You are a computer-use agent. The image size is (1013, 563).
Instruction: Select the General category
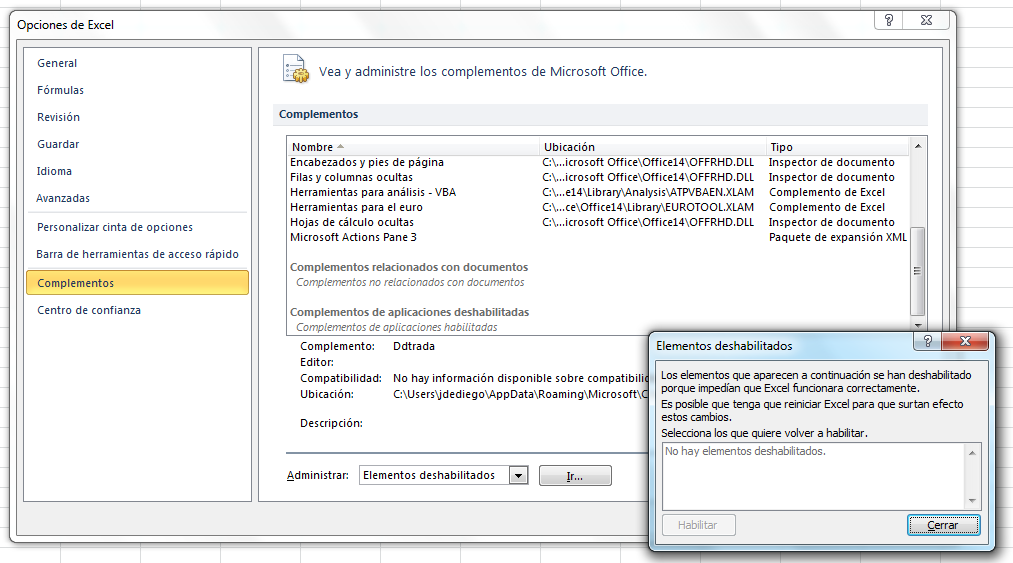(x=57, y=63)
